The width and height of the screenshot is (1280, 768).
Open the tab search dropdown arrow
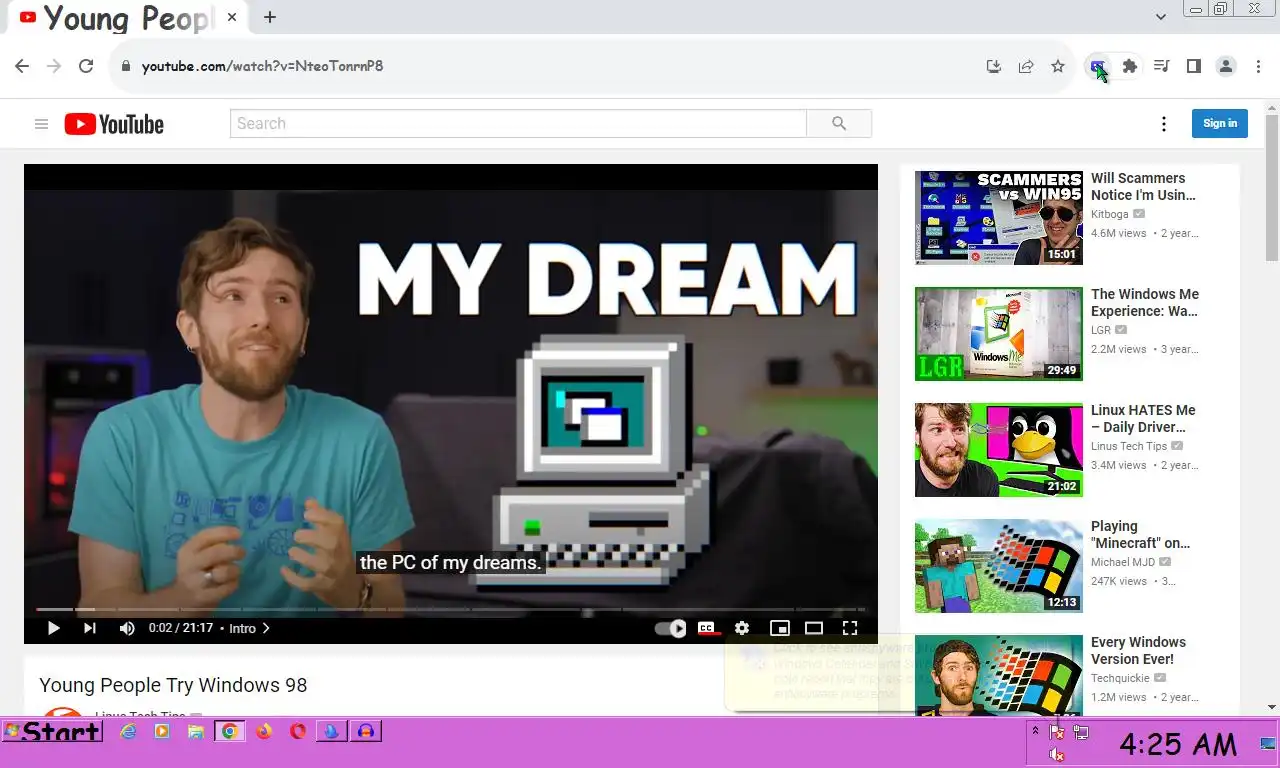(x=1161, y=17)
